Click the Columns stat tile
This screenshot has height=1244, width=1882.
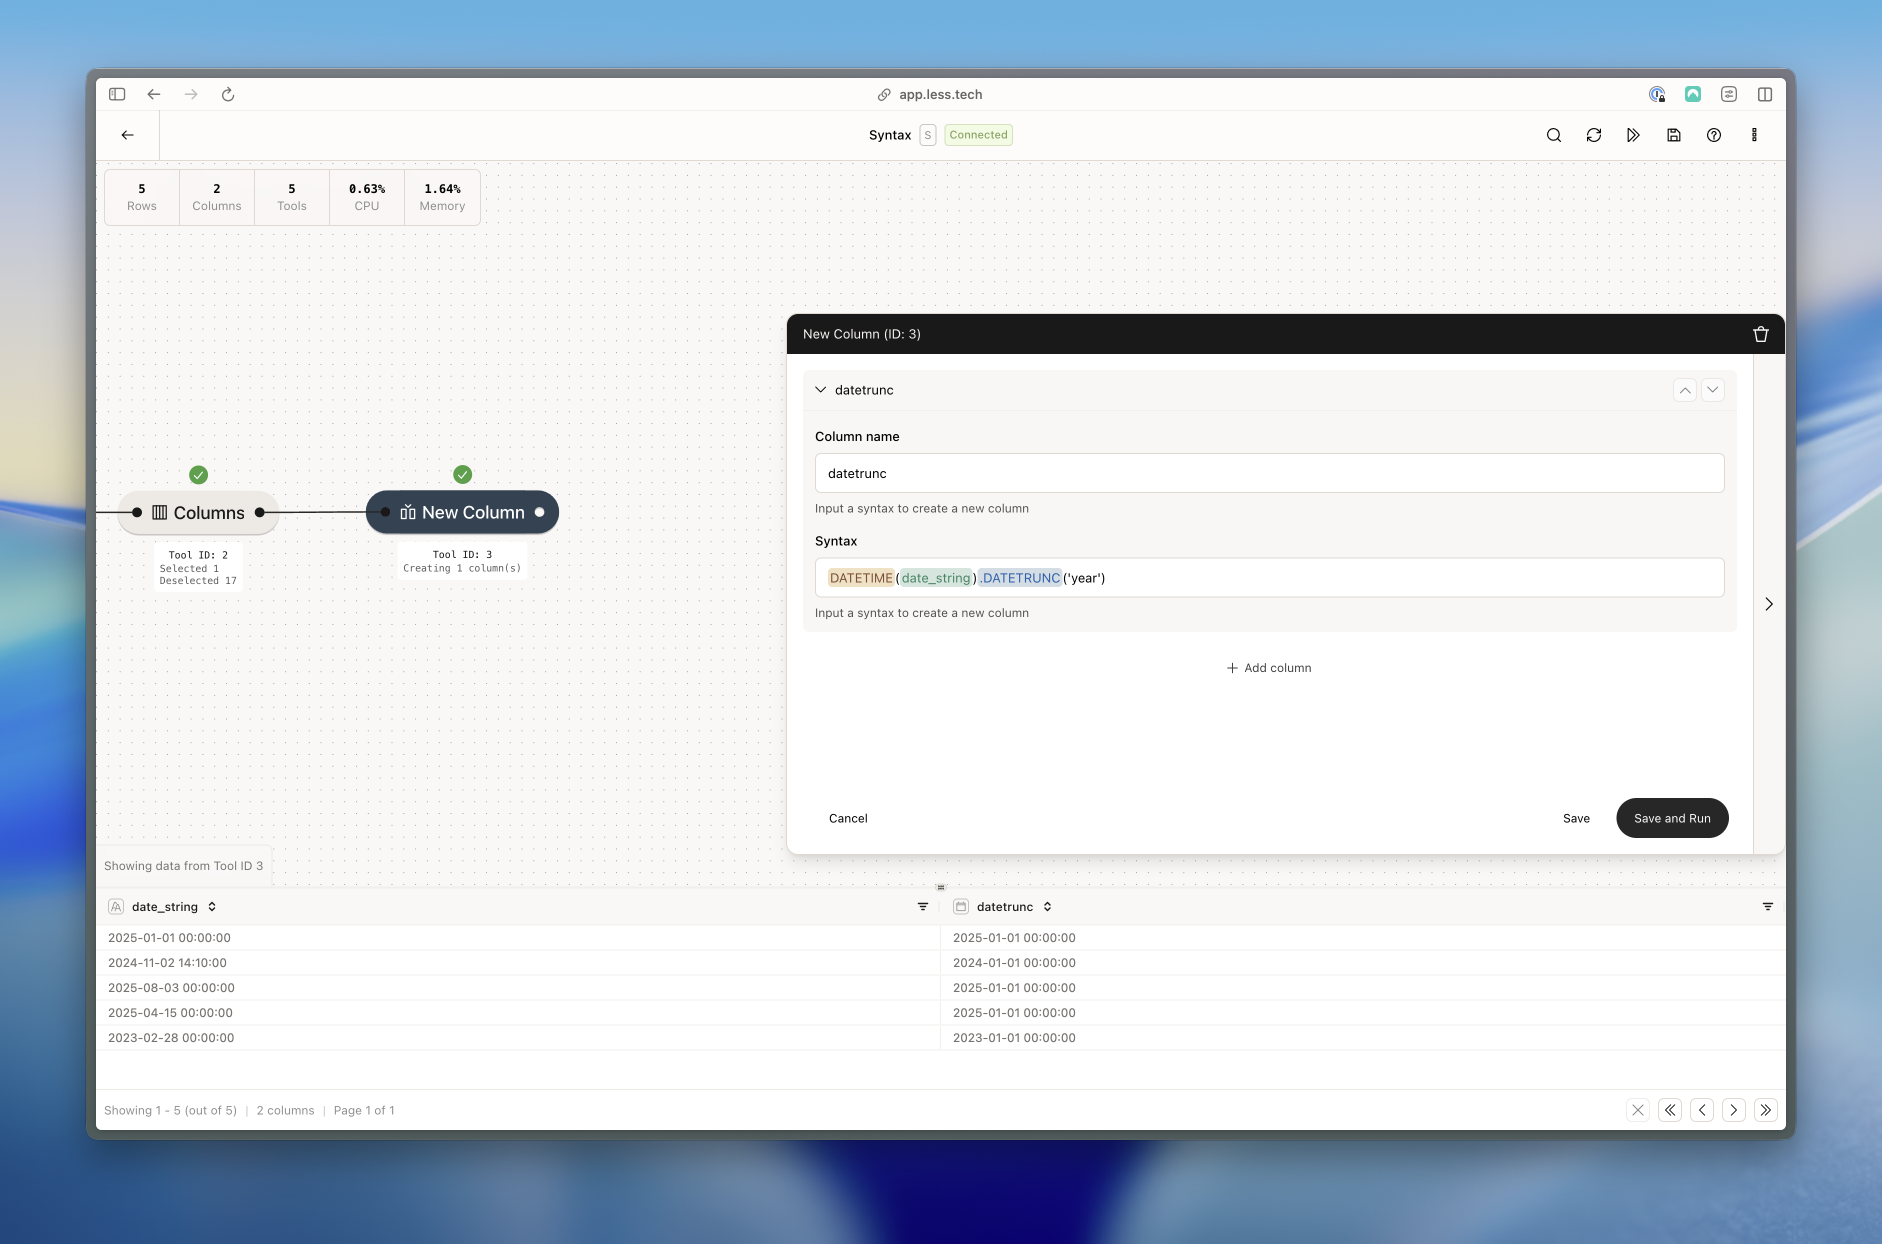pos(217,197)
